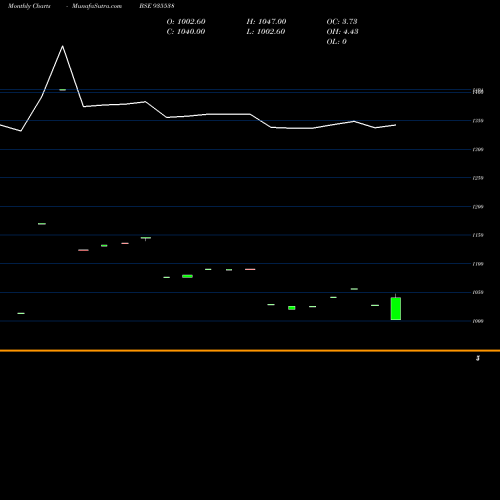
Task: Click the 'OC: 3.73' reading
Action: pyautogui.click(x=342, y=22)
